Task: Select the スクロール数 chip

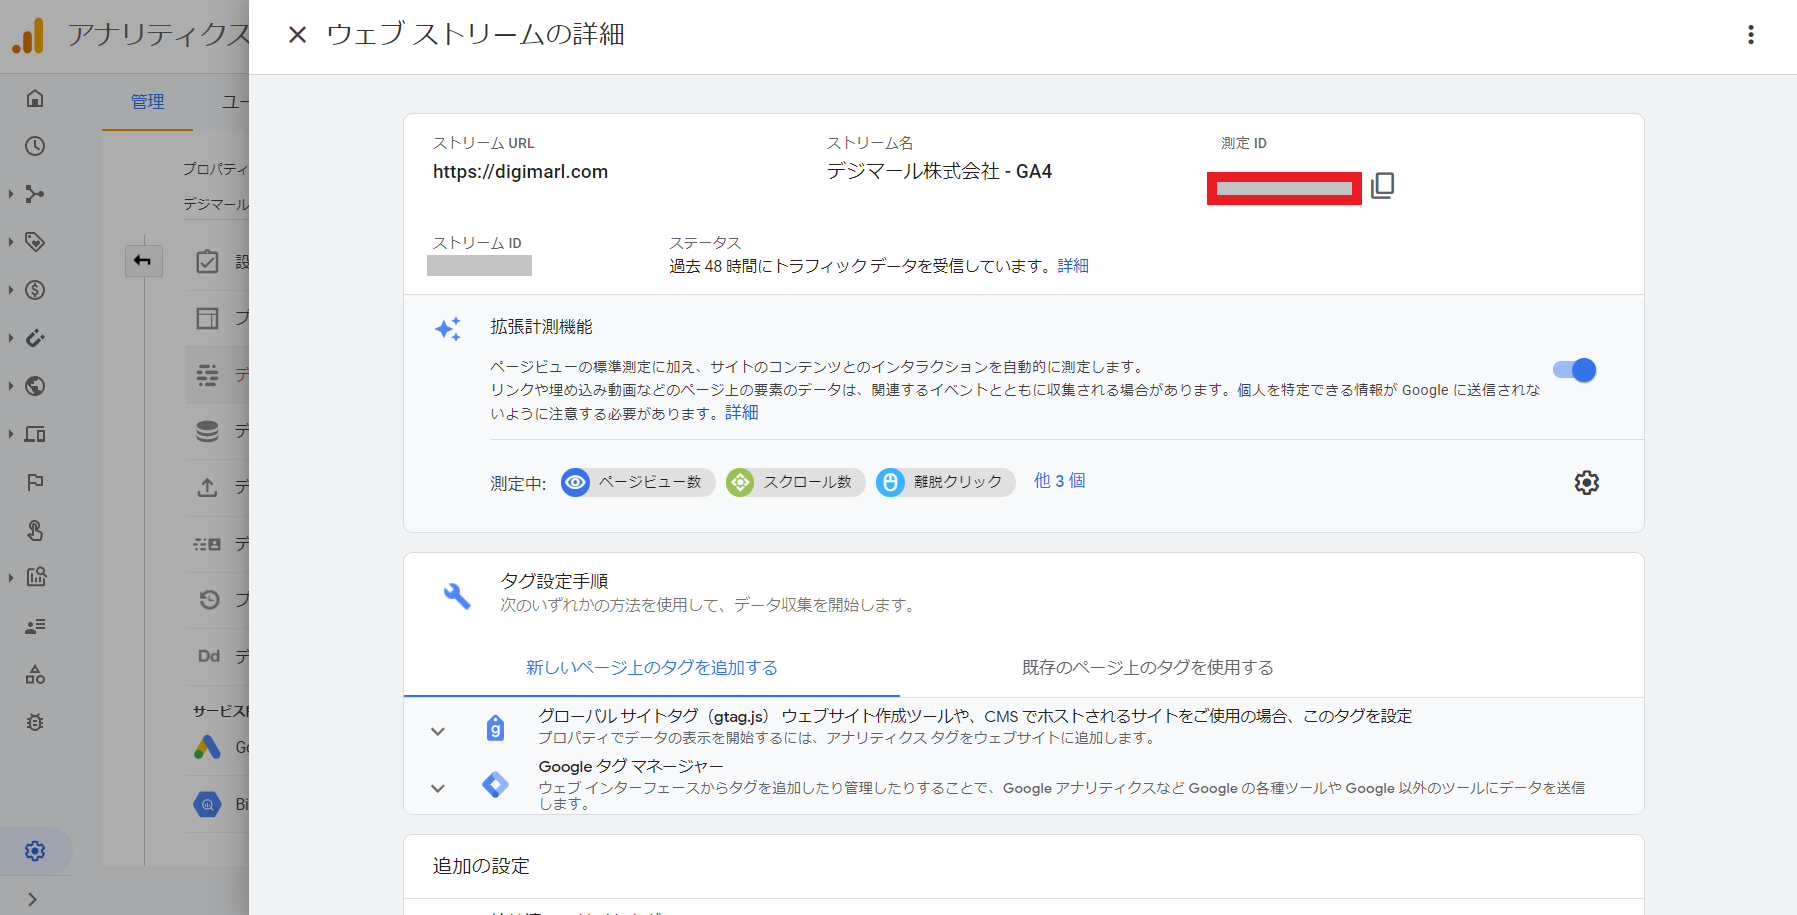Action: [795, 483]
